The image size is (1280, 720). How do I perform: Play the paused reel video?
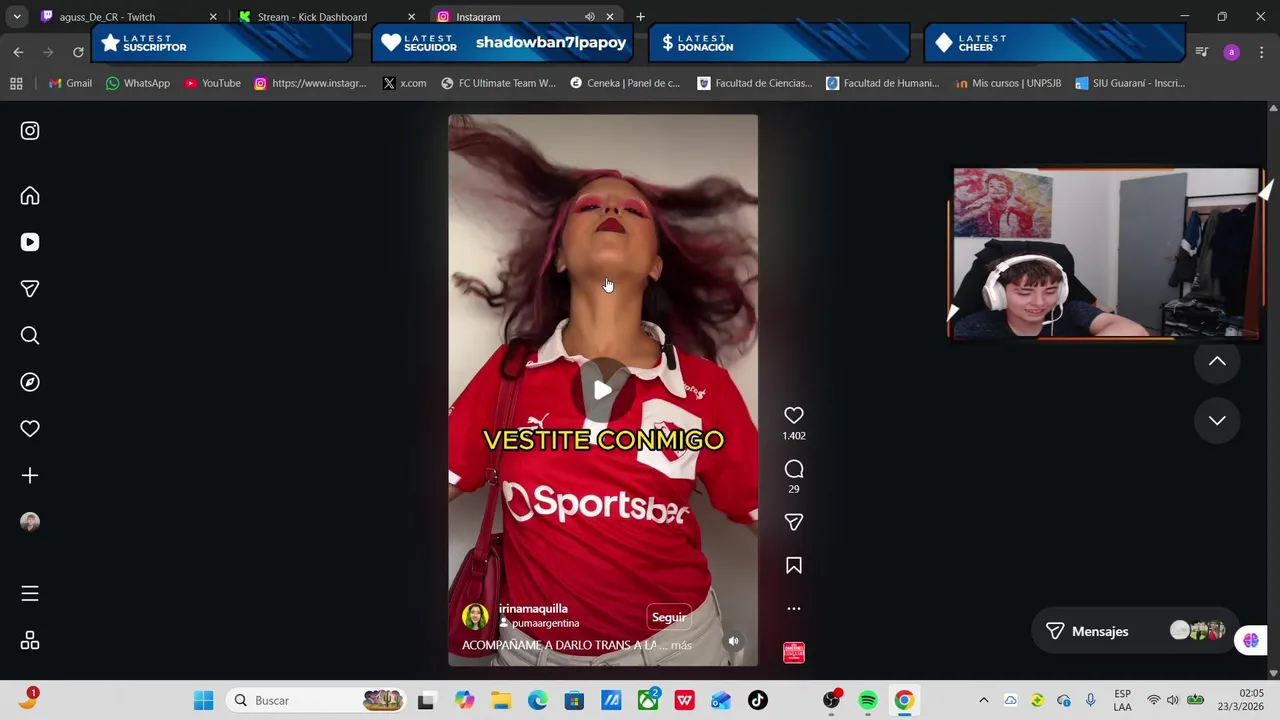603,391
